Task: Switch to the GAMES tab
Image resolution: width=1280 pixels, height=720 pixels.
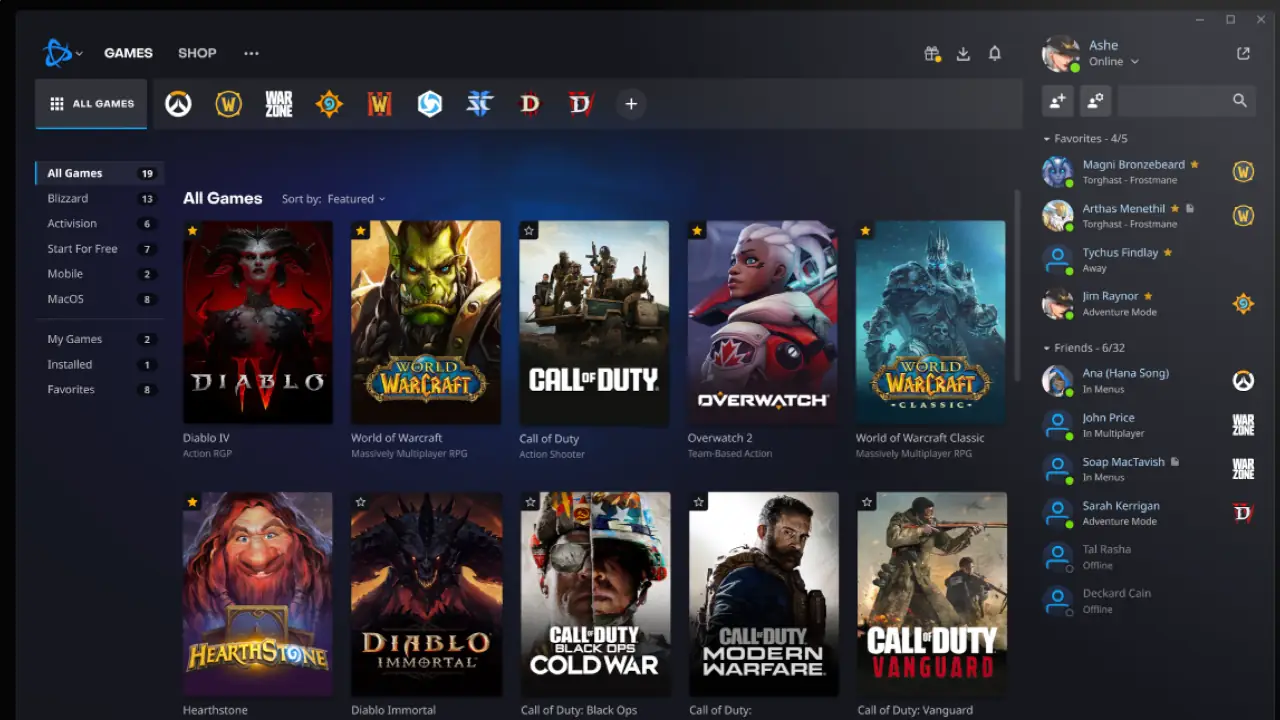Action: pos(129,53)
